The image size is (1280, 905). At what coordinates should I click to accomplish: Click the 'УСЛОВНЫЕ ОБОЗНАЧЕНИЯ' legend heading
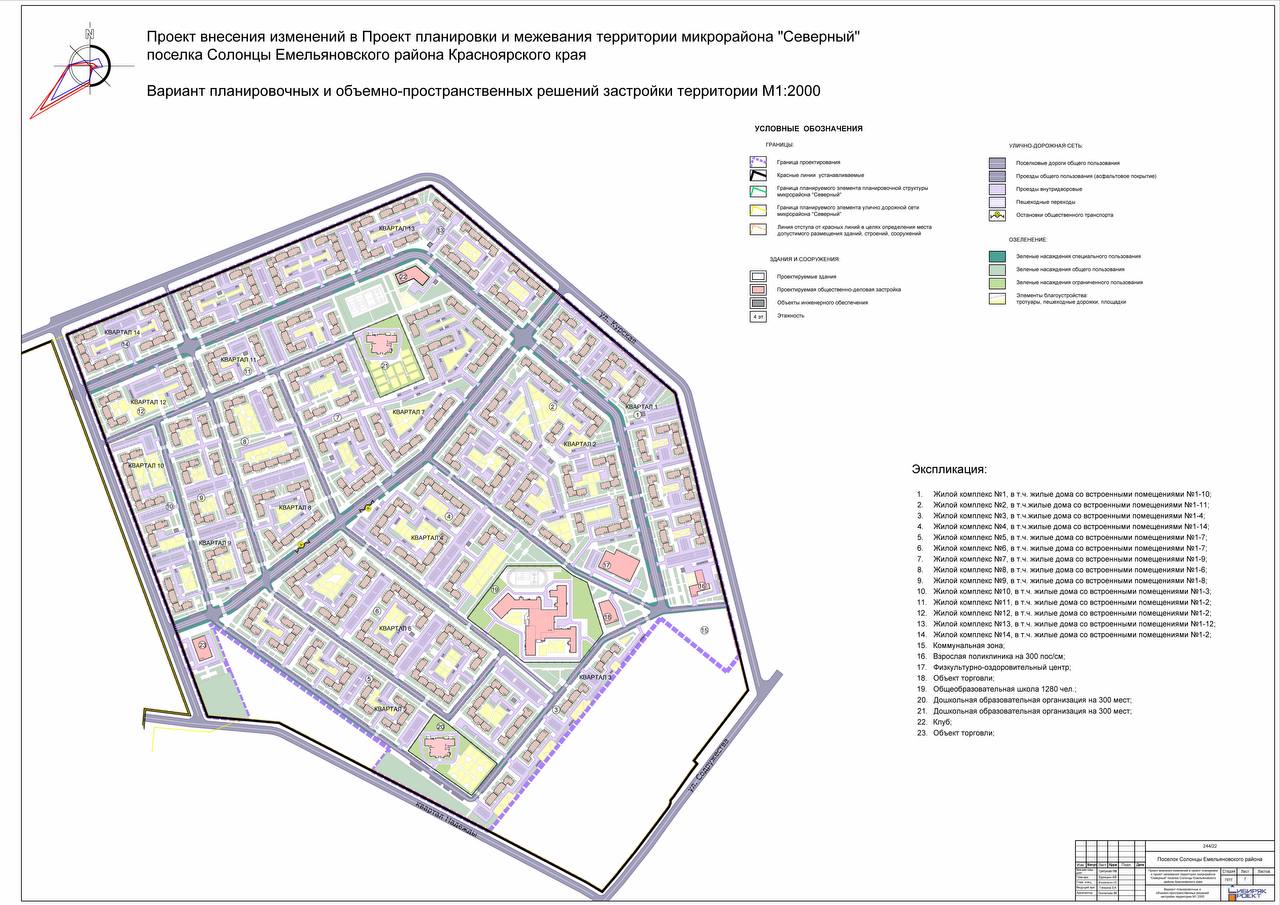click(x=808, y=129)
